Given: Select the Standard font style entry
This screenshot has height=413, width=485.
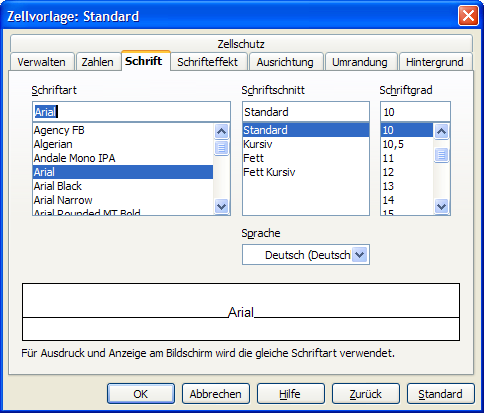Looking at the screenshot, I should point(306,130).
